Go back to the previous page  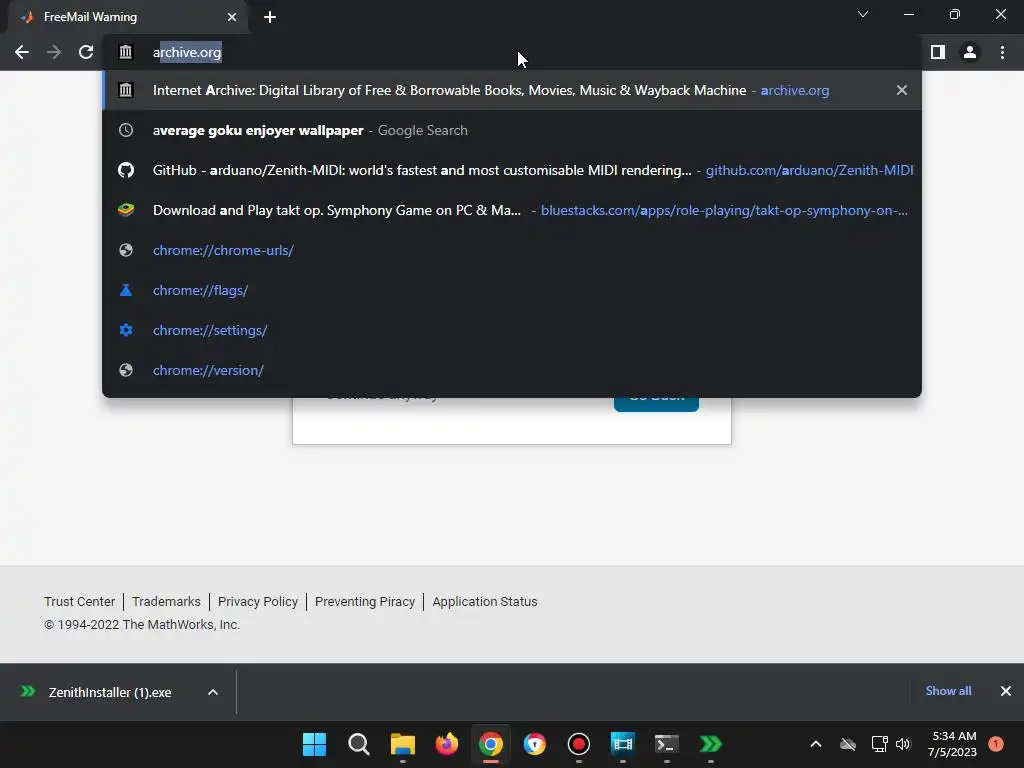pos(22,52)
